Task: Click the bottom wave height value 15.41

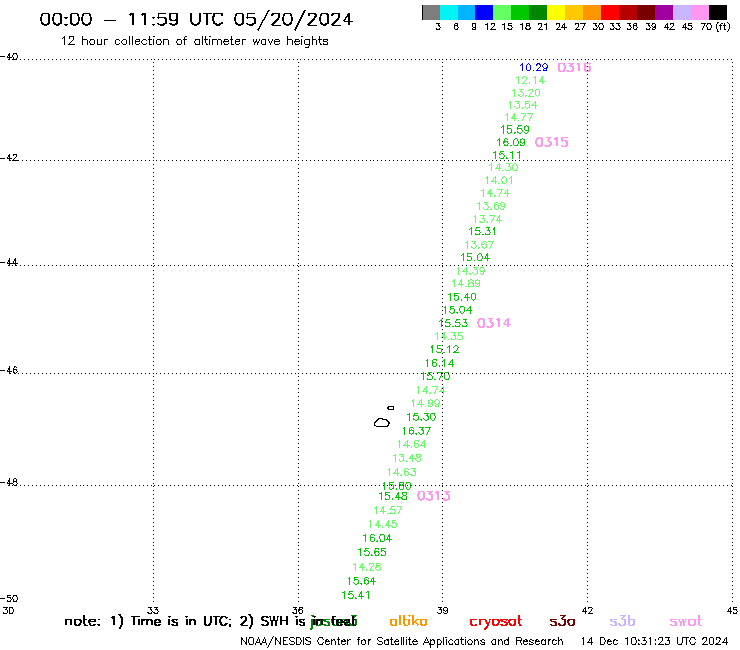Action: (356, 595)
